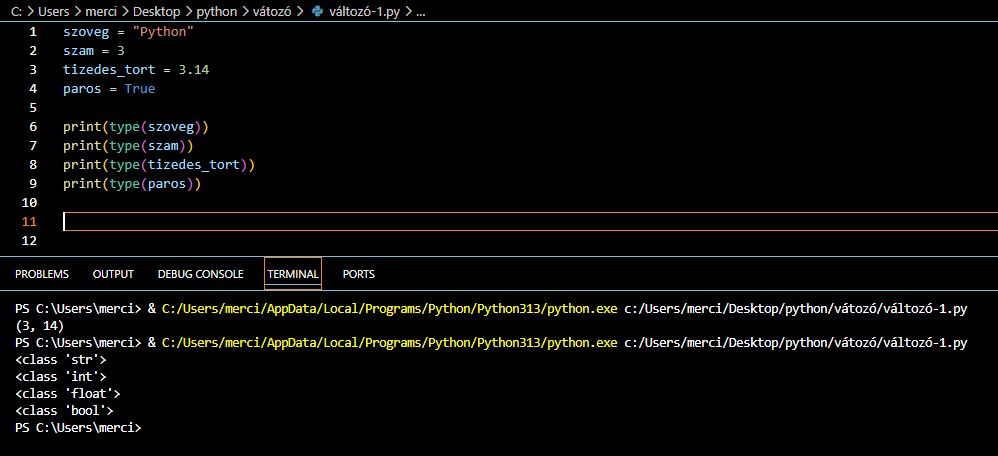This screenshot has width=998, height=456.
Task: Select the TERMINAL tab
Action: (292, 274)
